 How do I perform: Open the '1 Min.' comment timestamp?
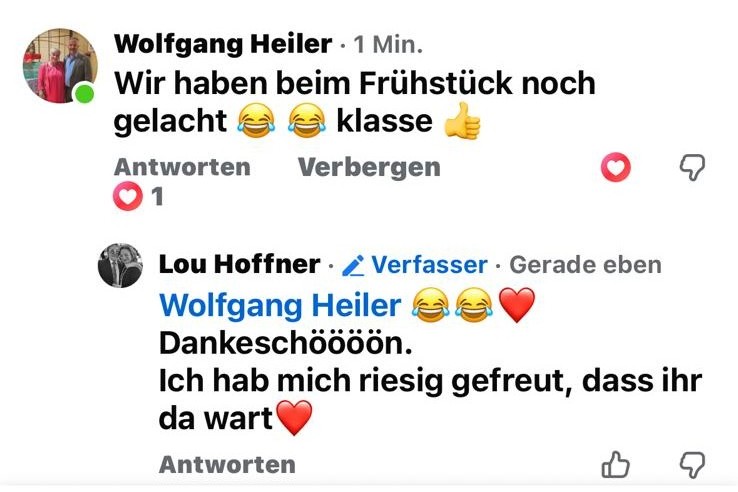click(x=388, y=45)
